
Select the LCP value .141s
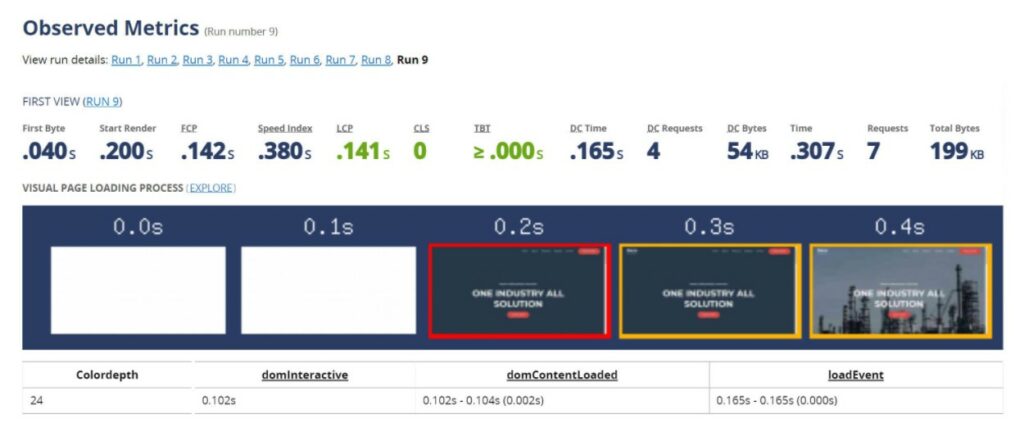[x=363, y=152]
